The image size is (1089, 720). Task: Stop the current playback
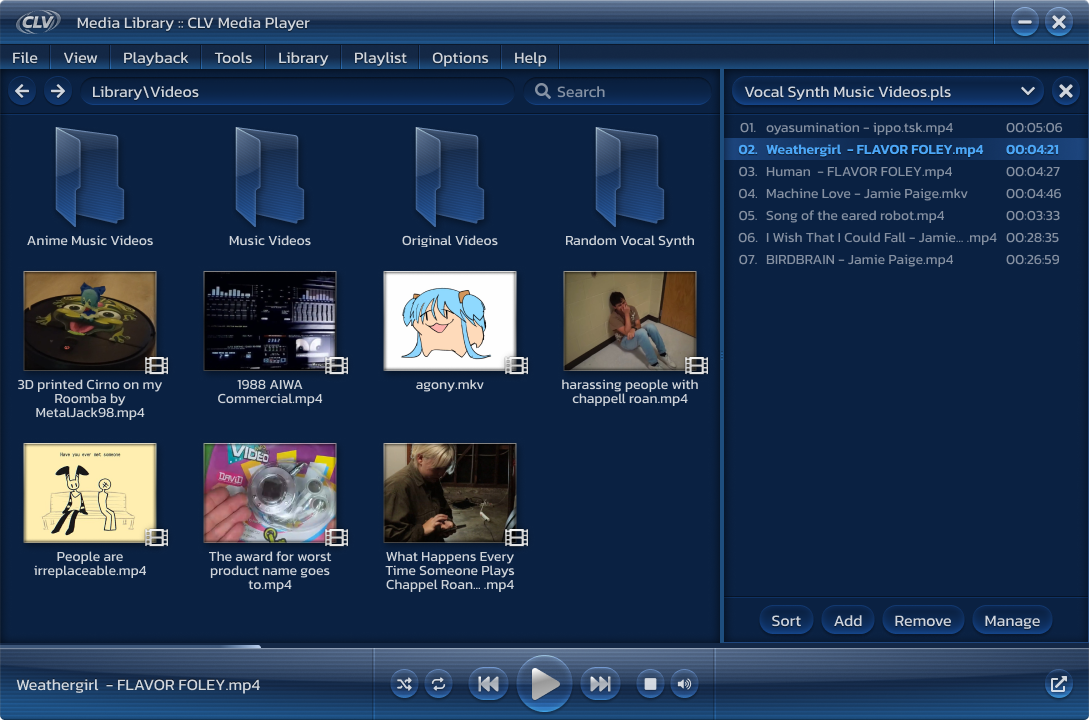pyautogui.click(x=650, y=684)
